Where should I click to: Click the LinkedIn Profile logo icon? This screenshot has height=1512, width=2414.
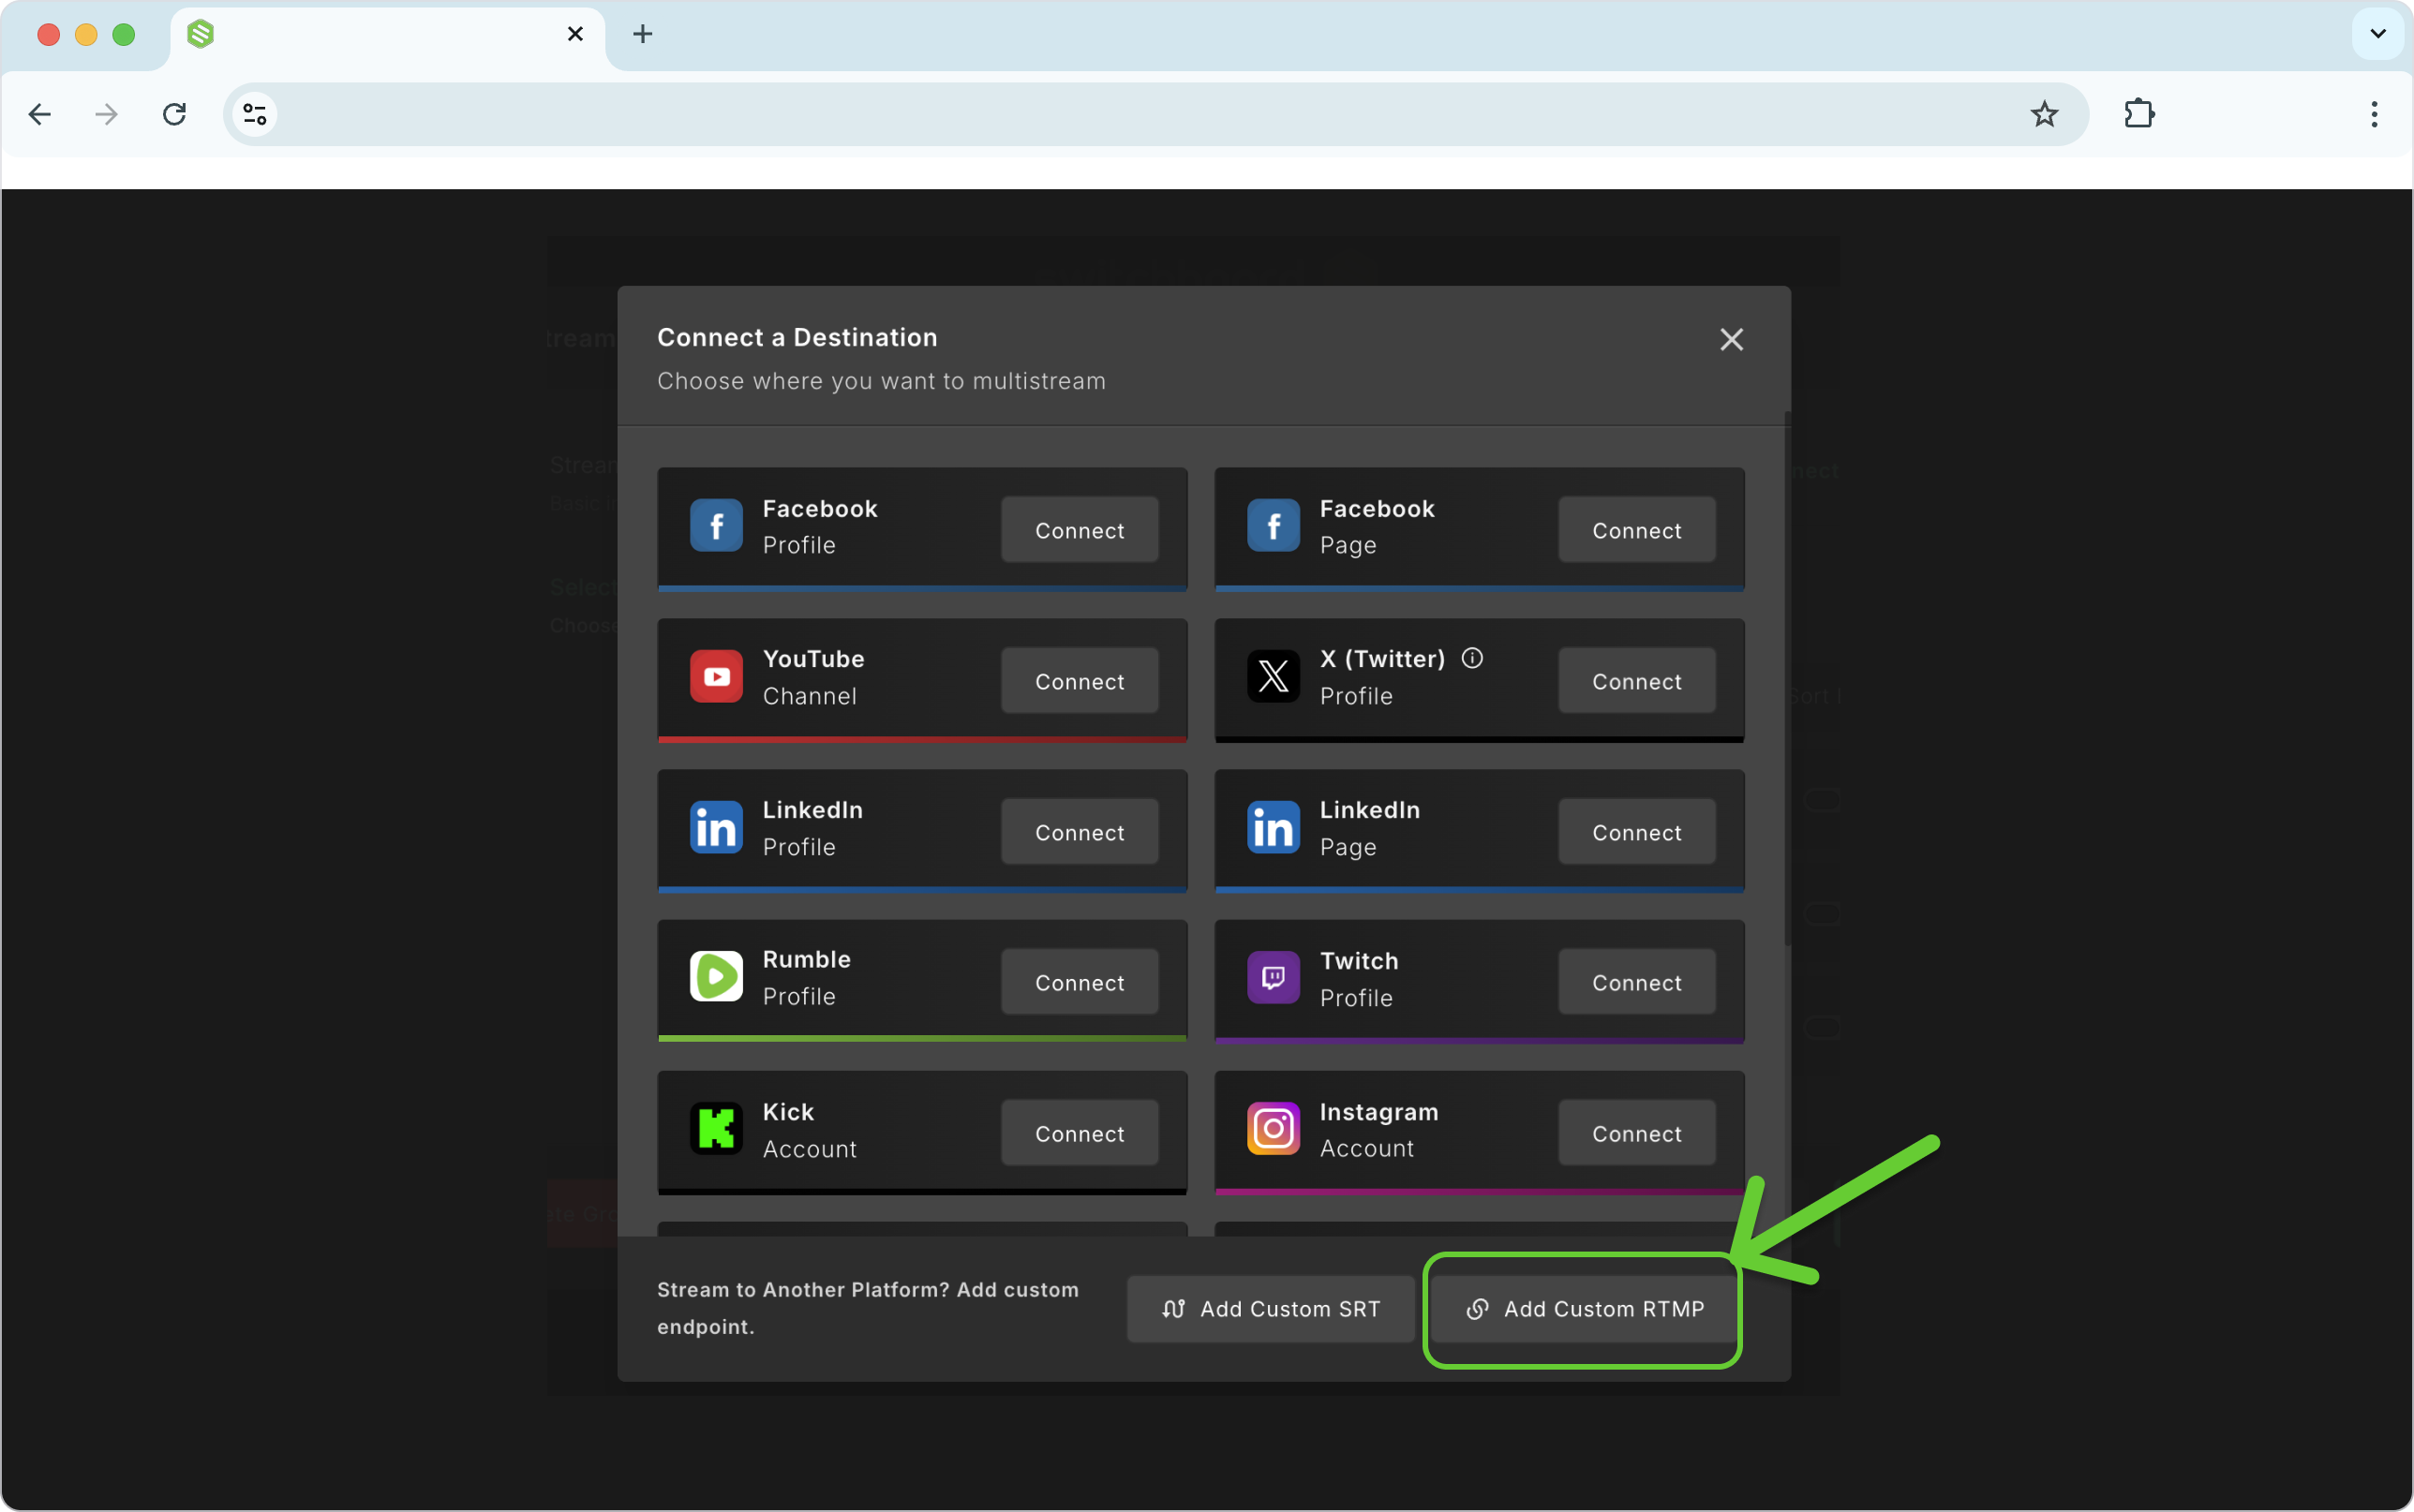716,828
